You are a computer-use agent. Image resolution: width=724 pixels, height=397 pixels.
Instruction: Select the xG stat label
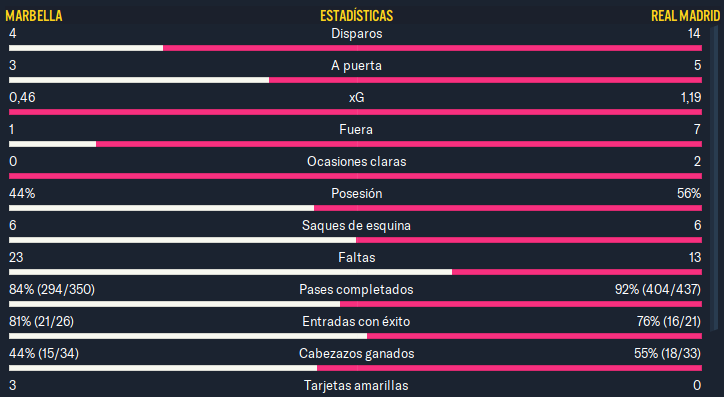356,97
